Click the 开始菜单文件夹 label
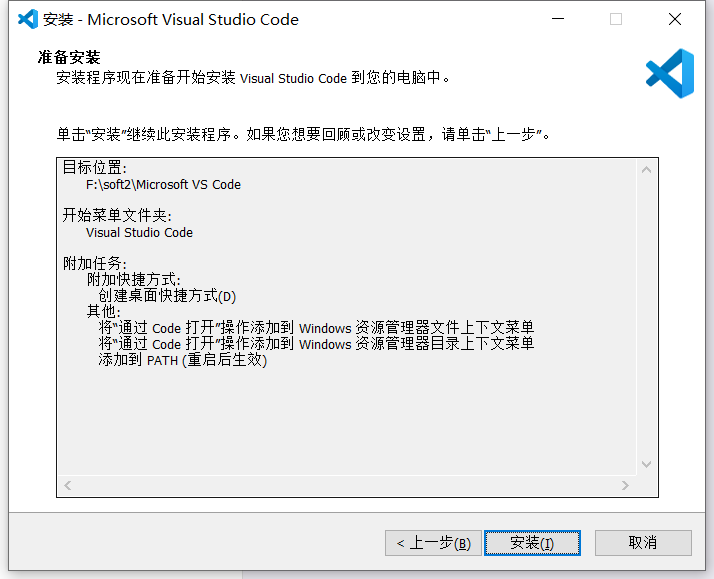714x579 pixels. [117, 215]
